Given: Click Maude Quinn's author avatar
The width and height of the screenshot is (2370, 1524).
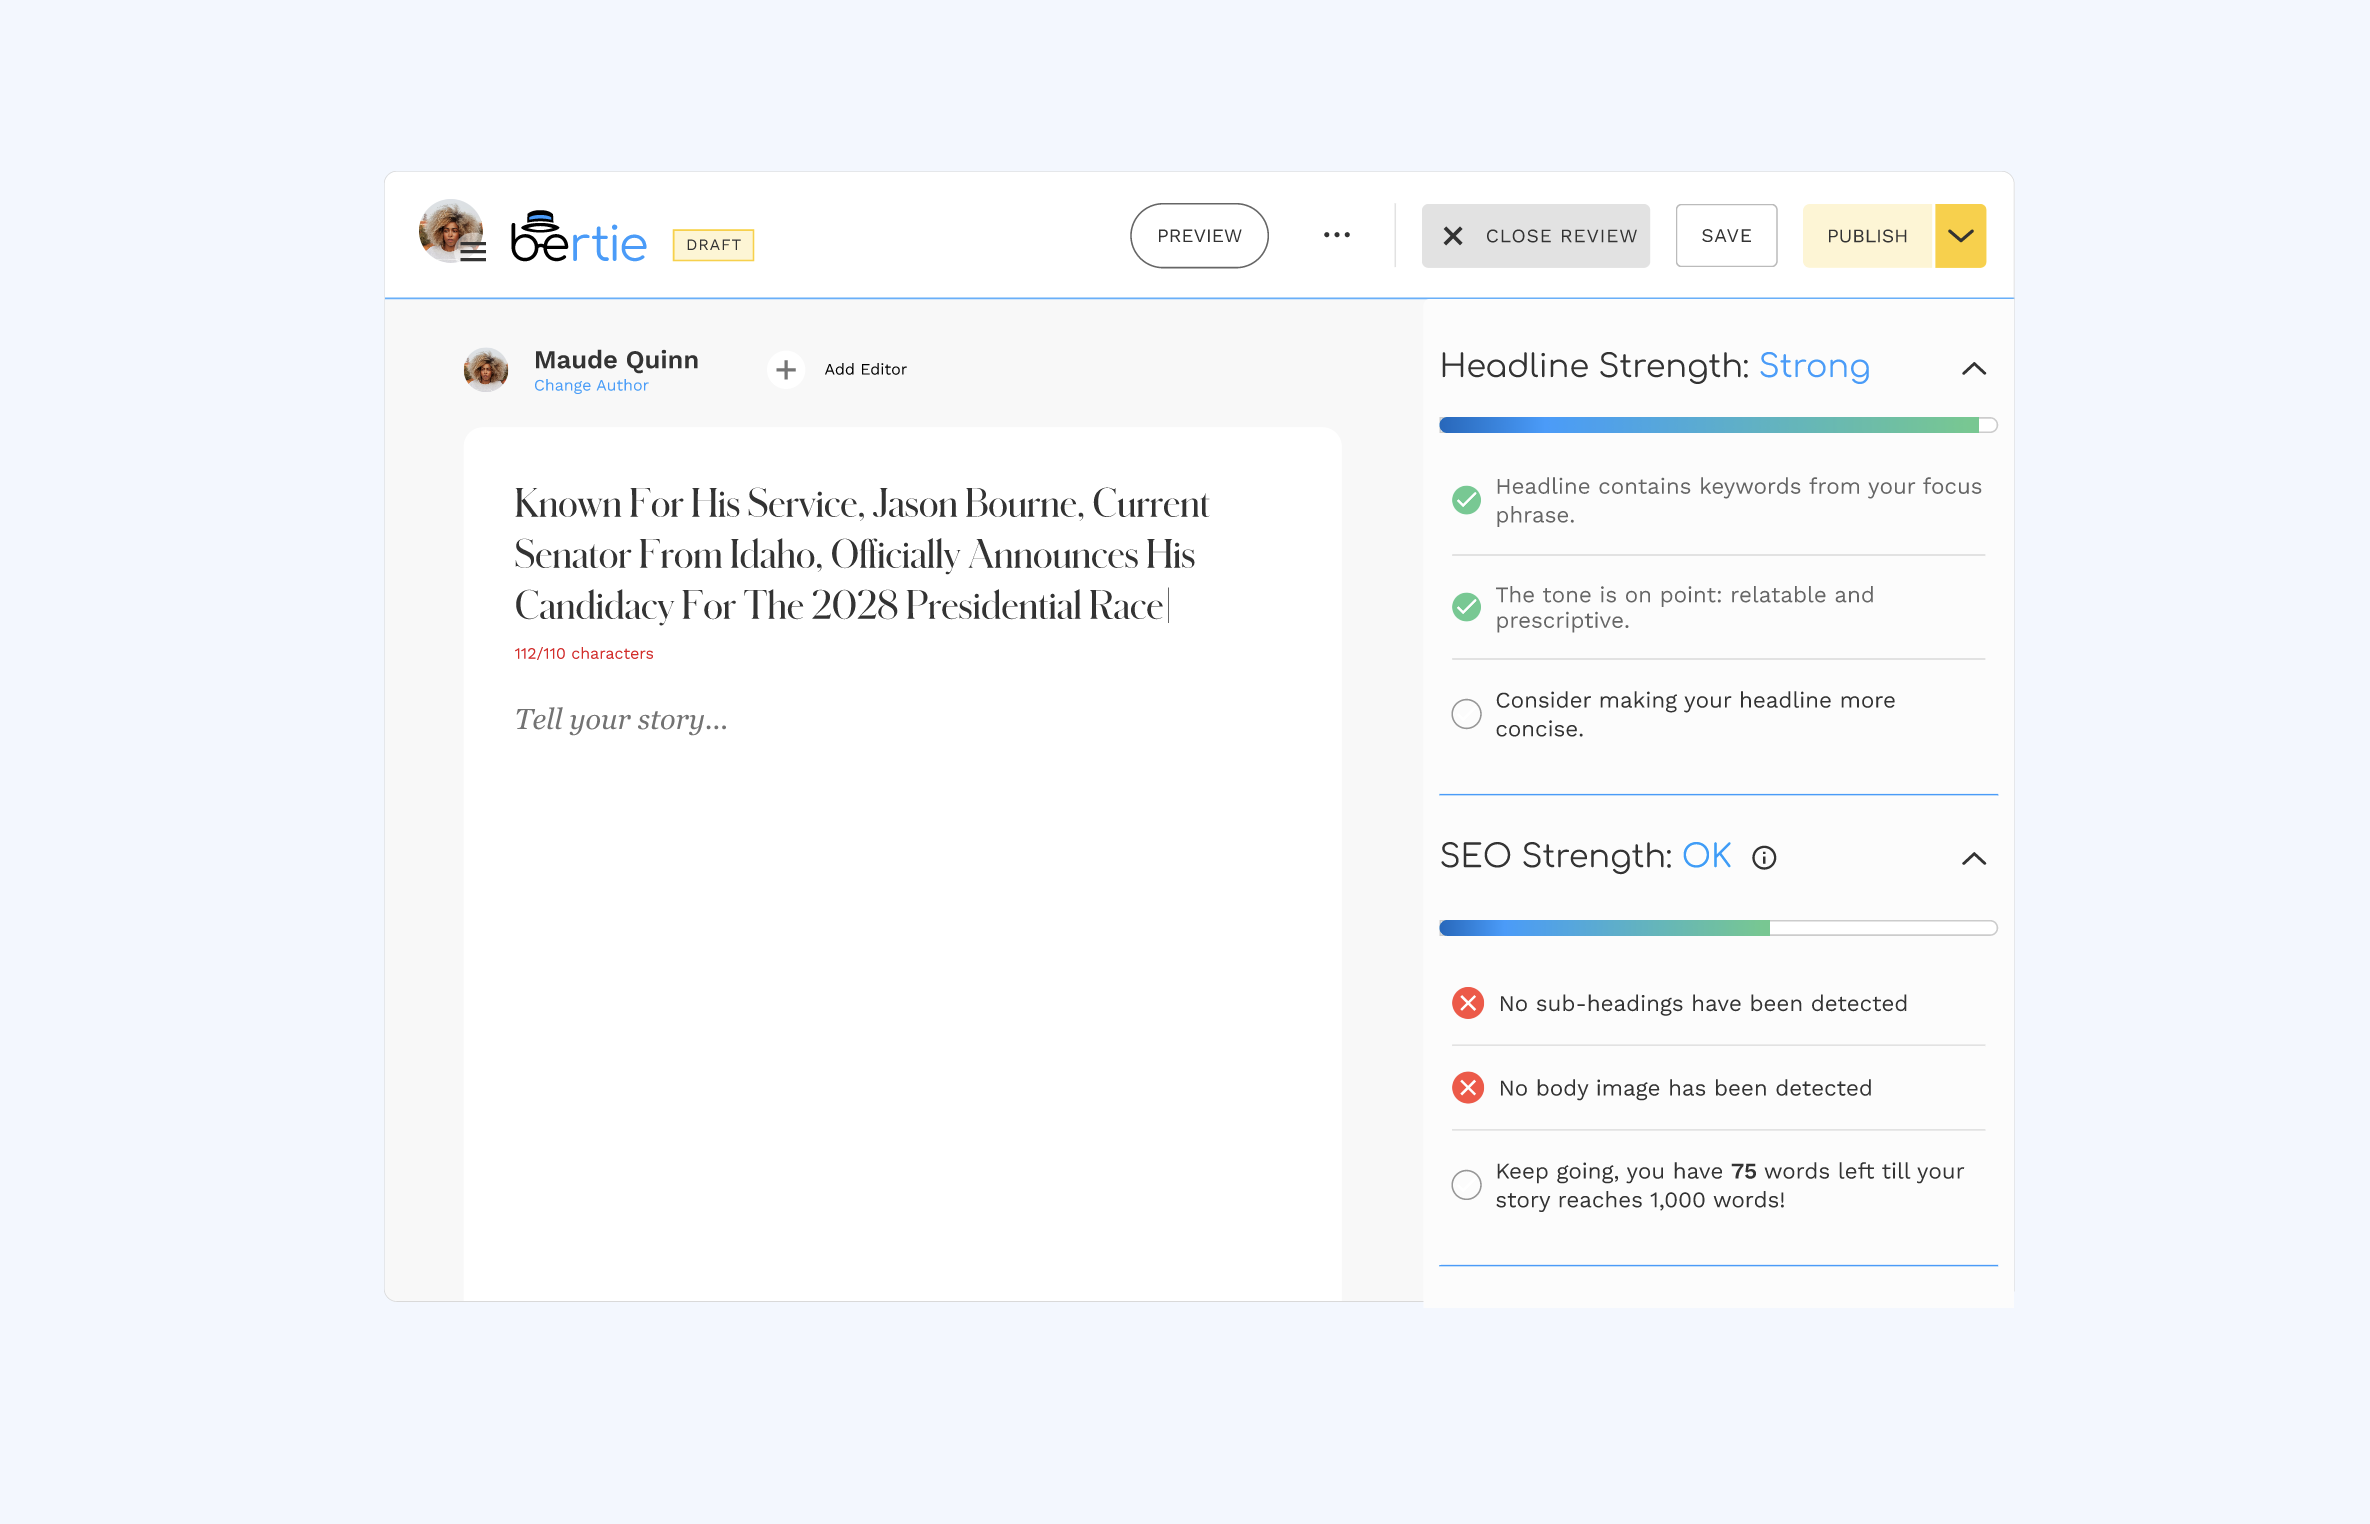Looking at the screenshot, I should (x=486, y=369).
